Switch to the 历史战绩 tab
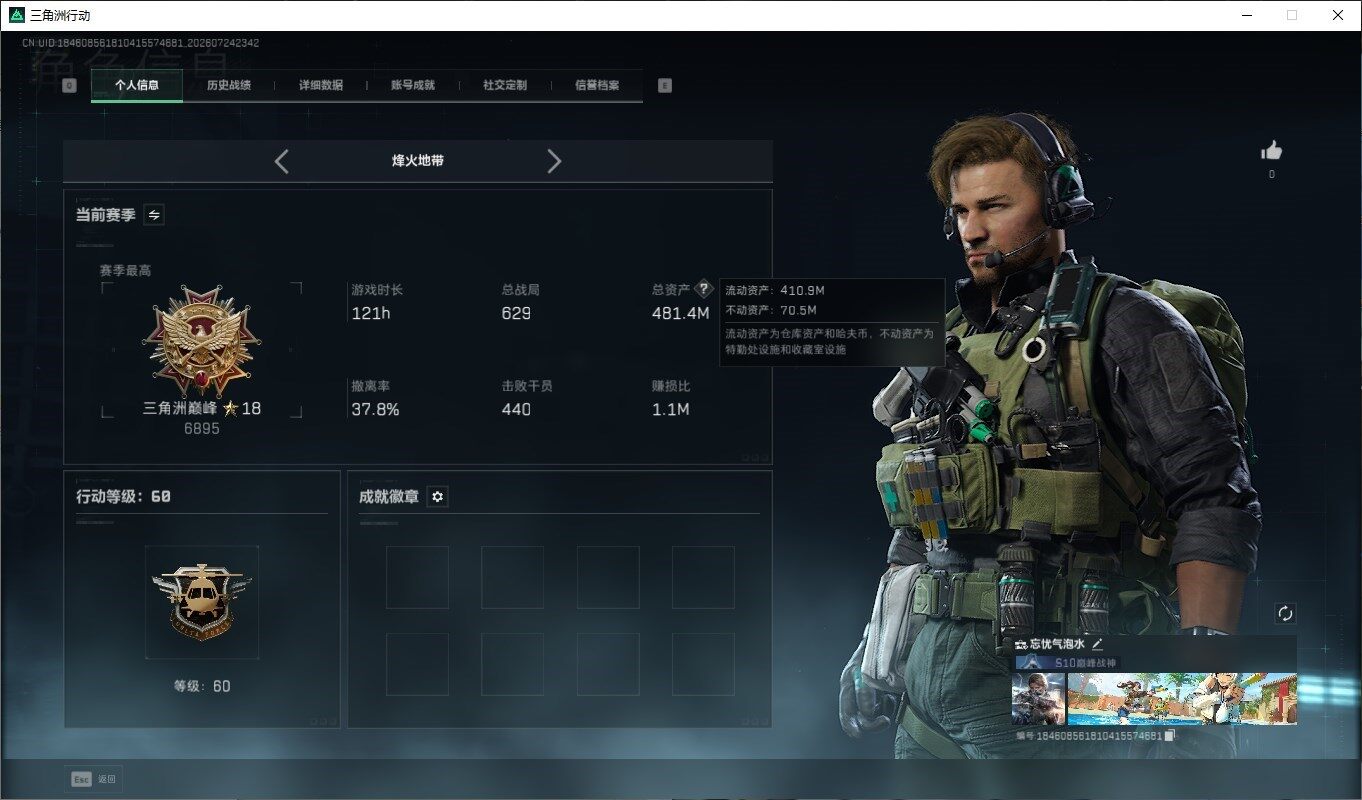The height and width of the screenshot is (800, 1362). (x=229, y=85)
